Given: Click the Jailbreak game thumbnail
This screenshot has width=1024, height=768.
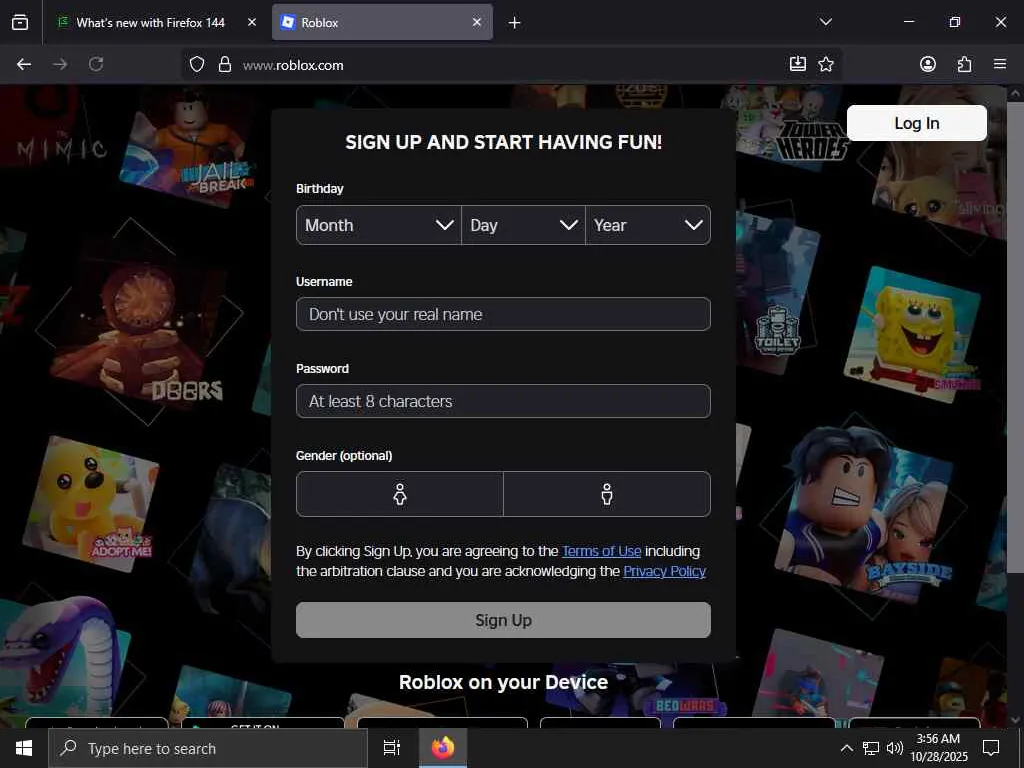Looking at the screenshot, I should point(189,152).
